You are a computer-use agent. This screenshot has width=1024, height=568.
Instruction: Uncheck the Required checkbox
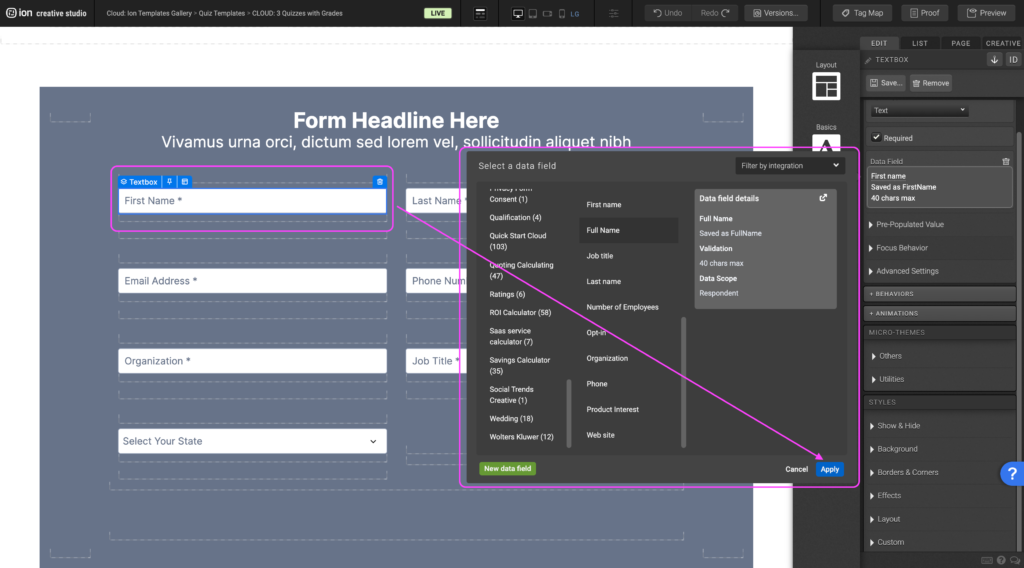[877, 138]
